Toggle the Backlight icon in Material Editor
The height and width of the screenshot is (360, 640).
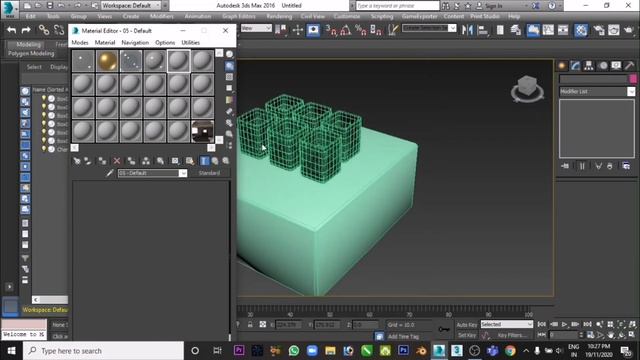(229, 66)
